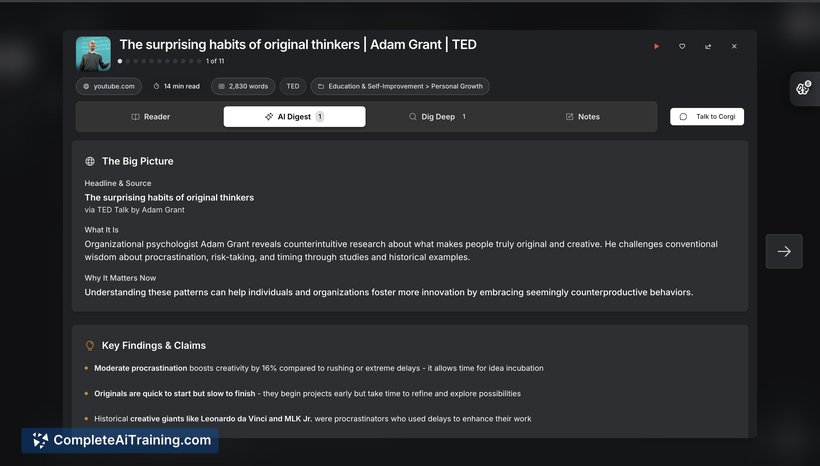Switch to the Reader tab

[x=151, y=117]
